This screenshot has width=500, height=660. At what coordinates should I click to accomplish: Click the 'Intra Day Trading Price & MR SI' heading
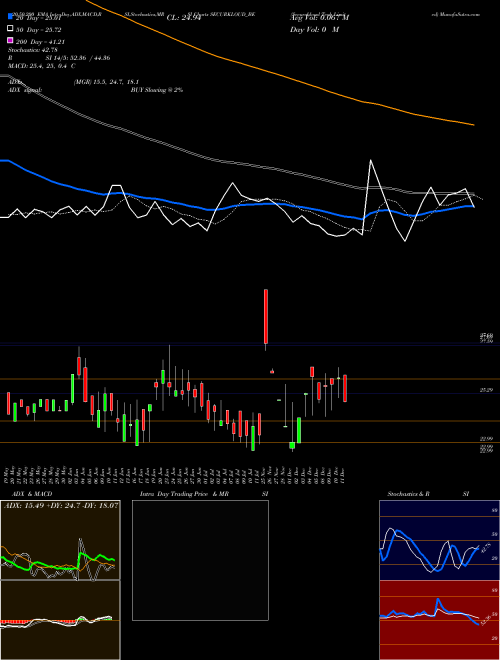tap(204, 494)
